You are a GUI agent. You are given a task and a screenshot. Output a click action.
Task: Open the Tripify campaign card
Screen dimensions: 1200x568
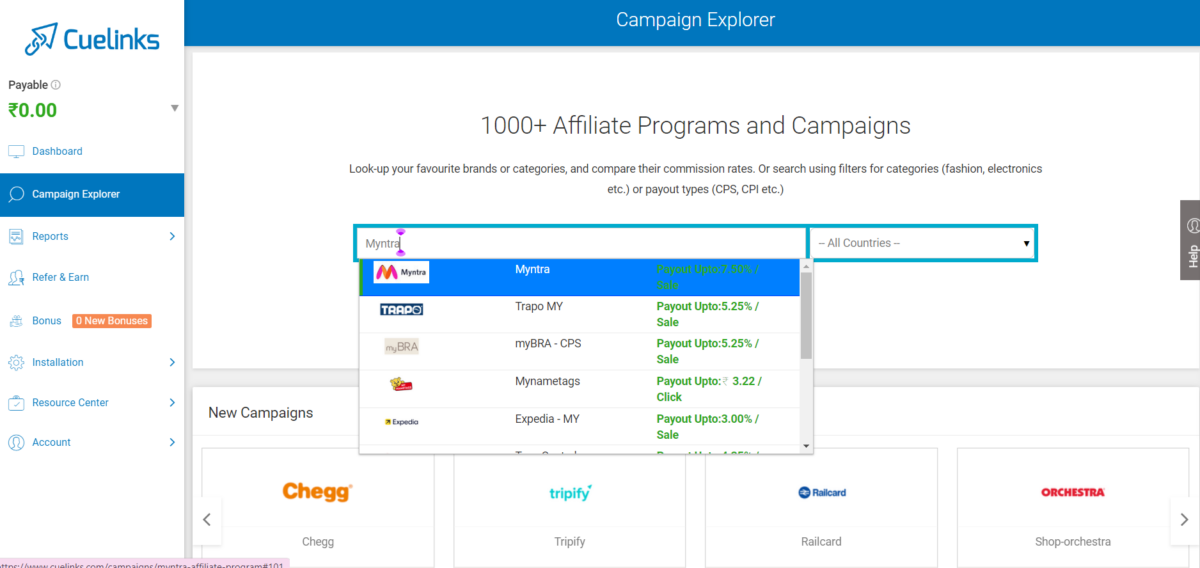[x=570, y=508]
